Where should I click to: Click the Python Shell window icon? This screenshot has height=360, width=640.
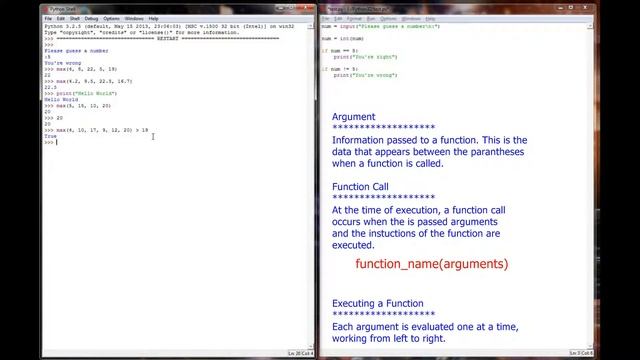(x=46, y=9)
